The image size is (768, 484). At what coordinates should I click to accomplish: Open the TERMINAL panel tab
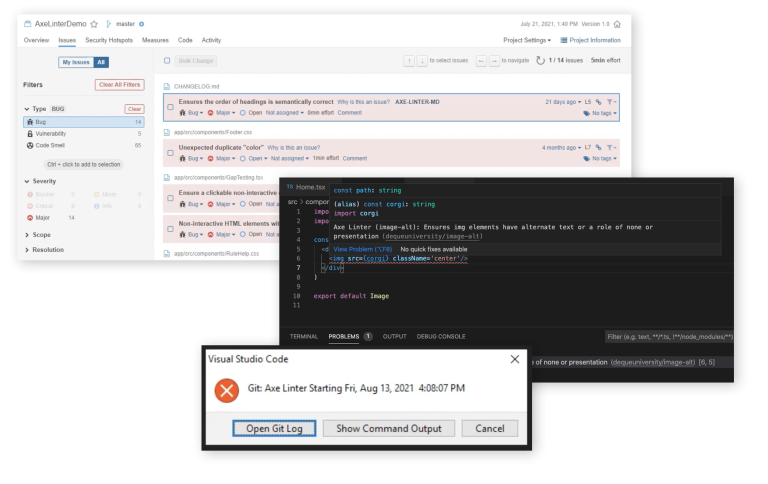pos(303,337)
